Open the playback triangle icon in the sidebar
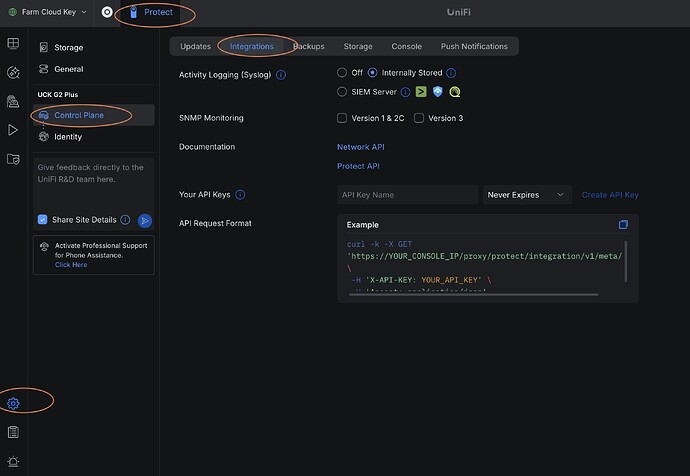 pos(13,130)
